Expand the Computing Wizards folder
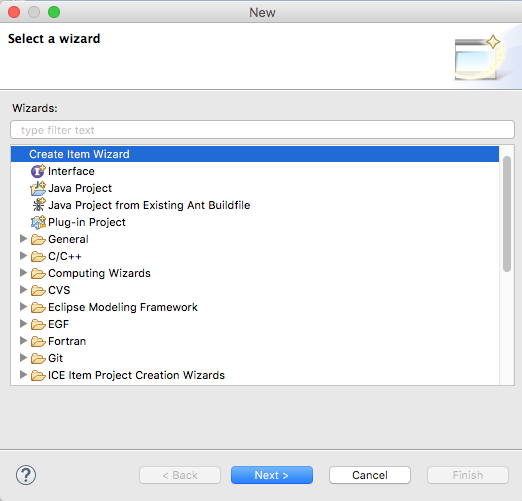522x501 pixels. click(23, 273)
